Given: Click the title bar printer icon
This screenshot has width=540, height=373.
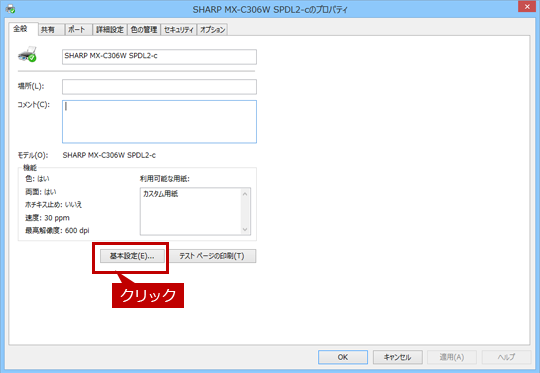Looking at the screenshot, I should pyautogui.click(x=10, y=9).
